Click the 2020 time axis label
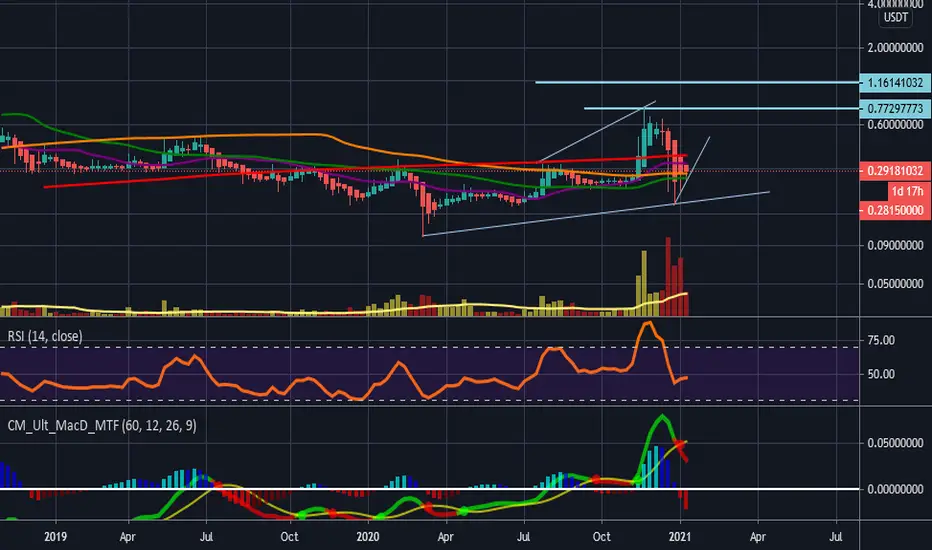 tap(368, 537)
